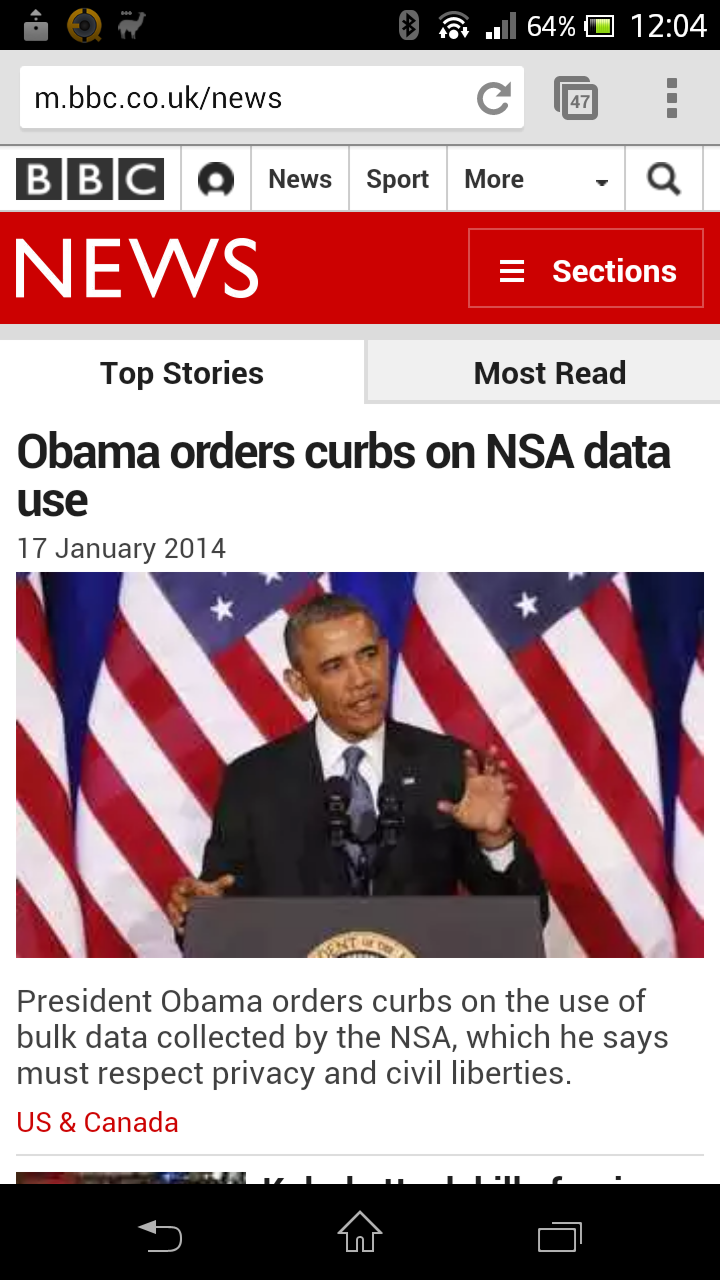Viewport: 720px width, 1280px height.
Task: Follow the US & Canada link
Action: click(98, 1122)
